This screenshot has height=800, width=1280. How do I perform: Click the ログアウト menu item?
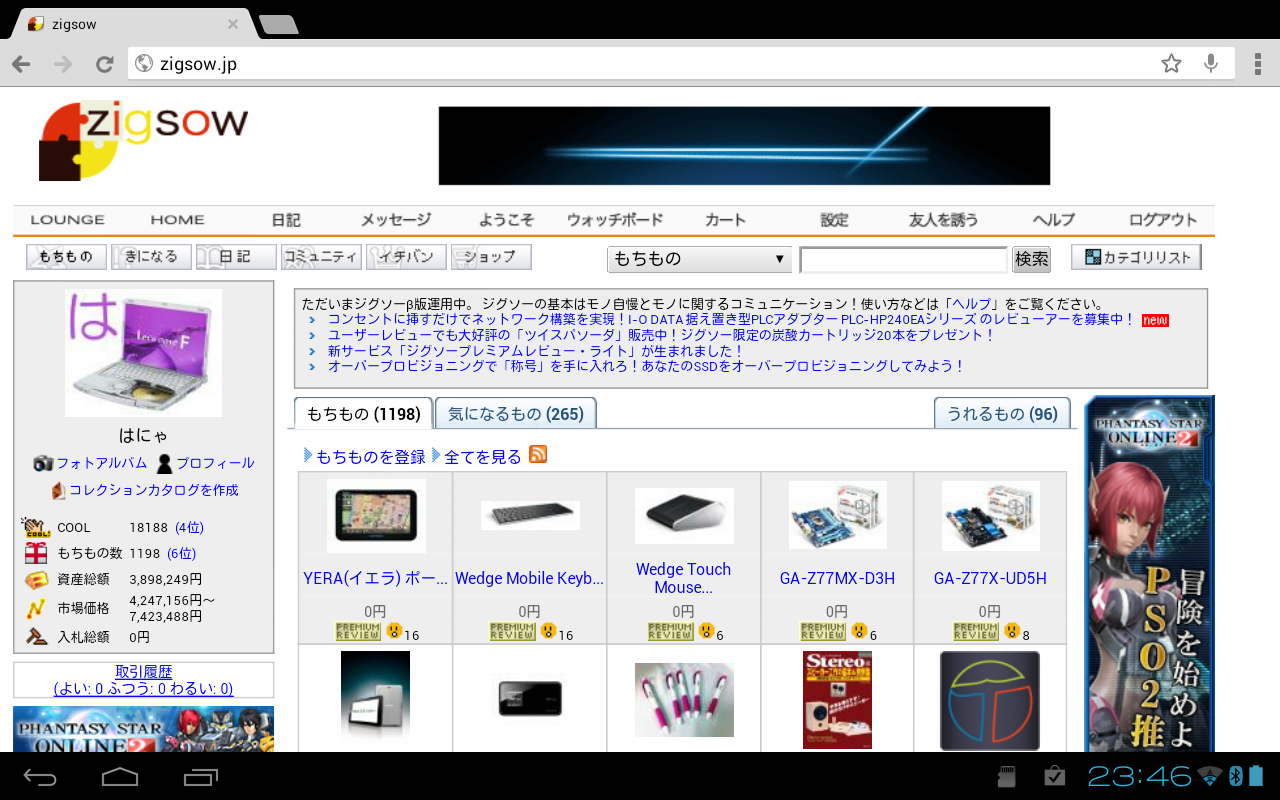[1163, 220]
